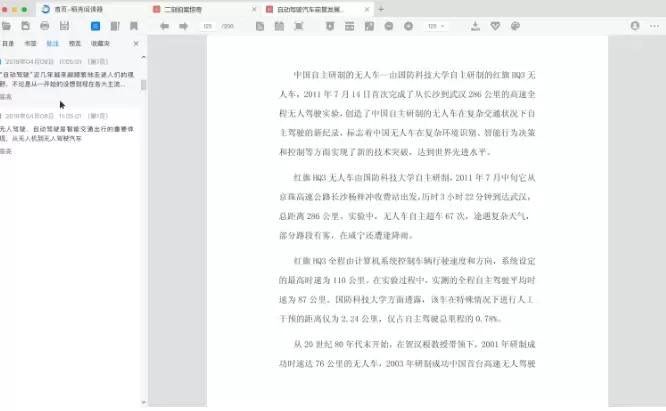Screen dimensions: 666x411
Task: Print the document via printer icon
Action: point(45,26)
